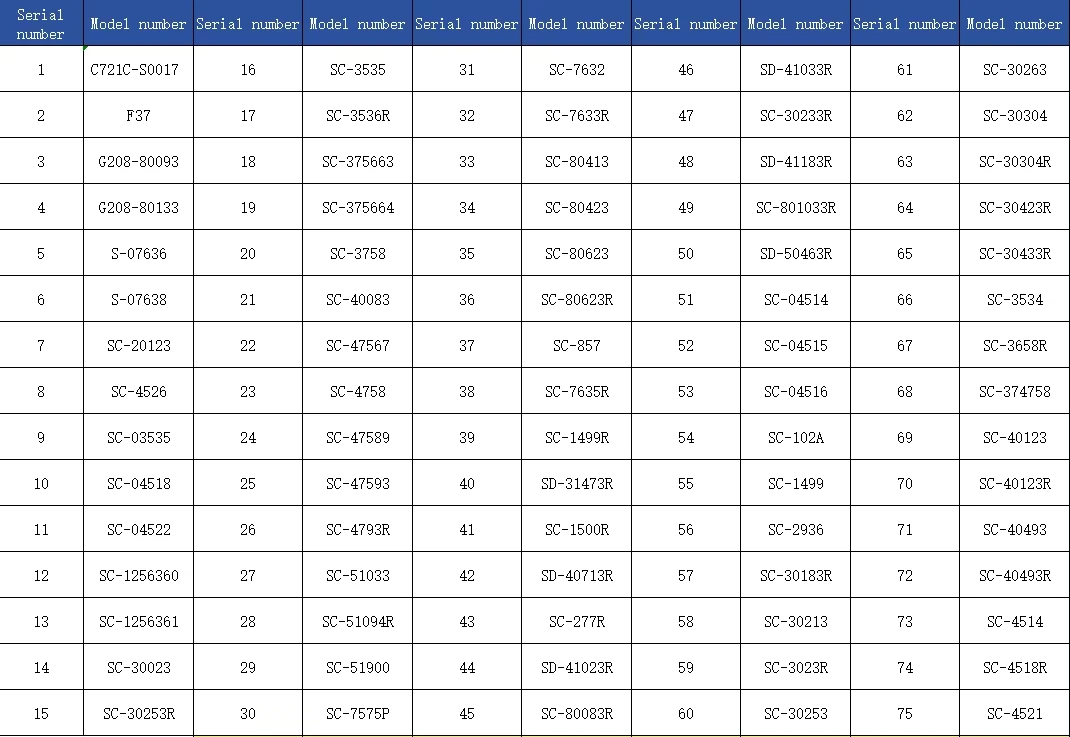Click model SD-41033R
1070x737 pixels.
pos(796,69)
